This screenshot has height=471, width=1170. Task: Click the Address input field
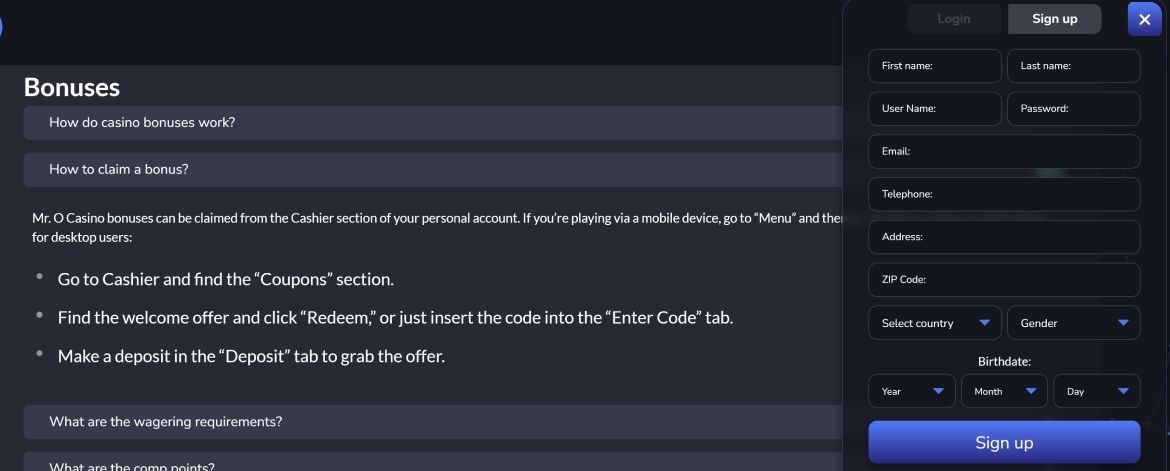click(x=1004, y=237)
